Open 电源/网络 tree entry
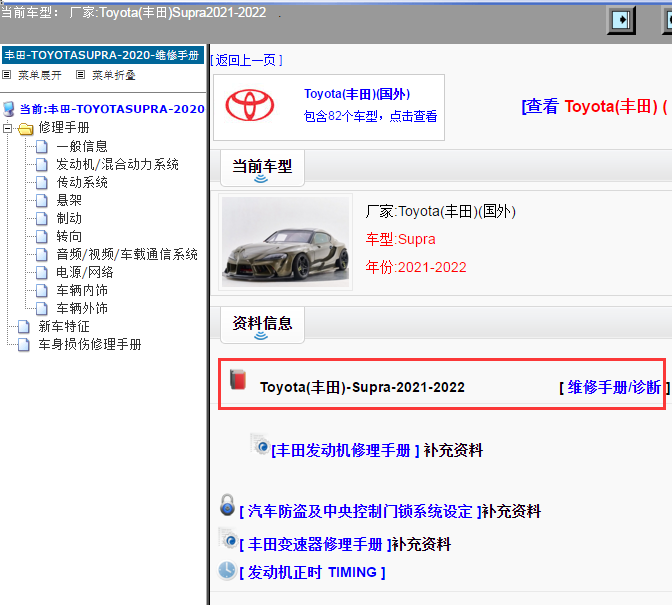The width and height of the screenshot is (672, 605). coord(85,273)
